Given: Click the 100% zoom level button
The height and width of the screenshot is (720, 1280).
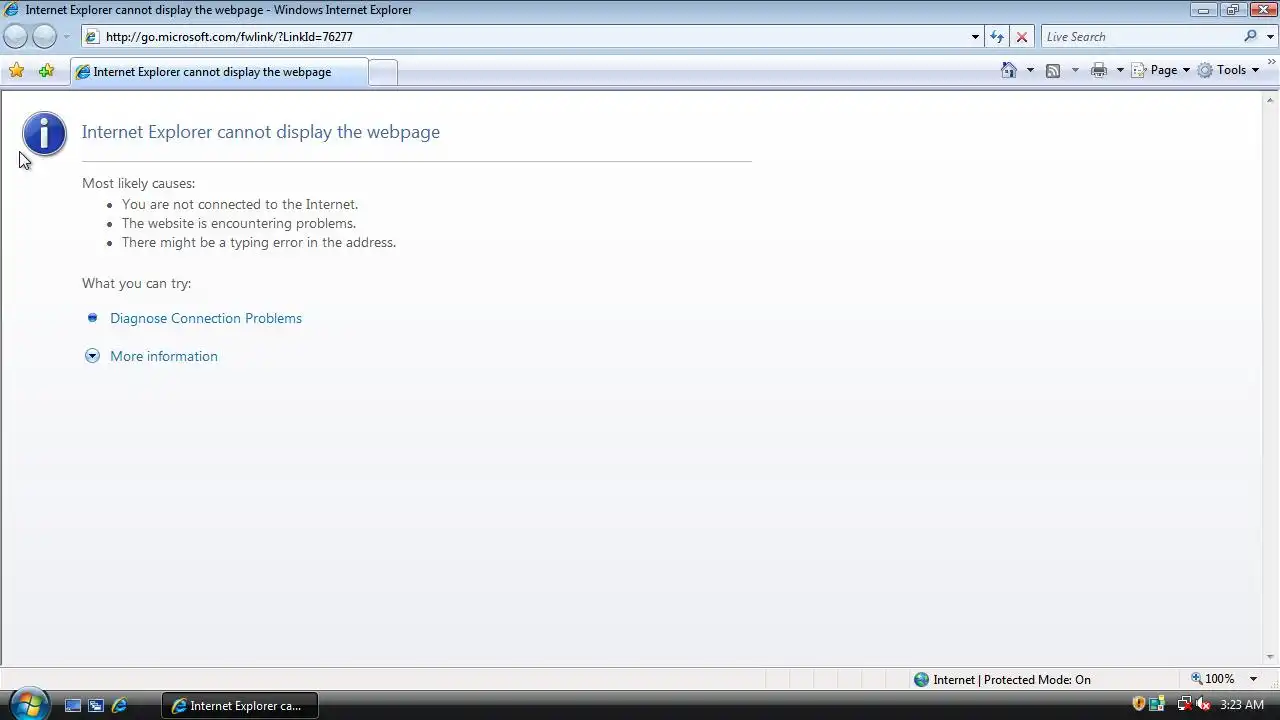Looking at the screenshot, I should 1212,679.
